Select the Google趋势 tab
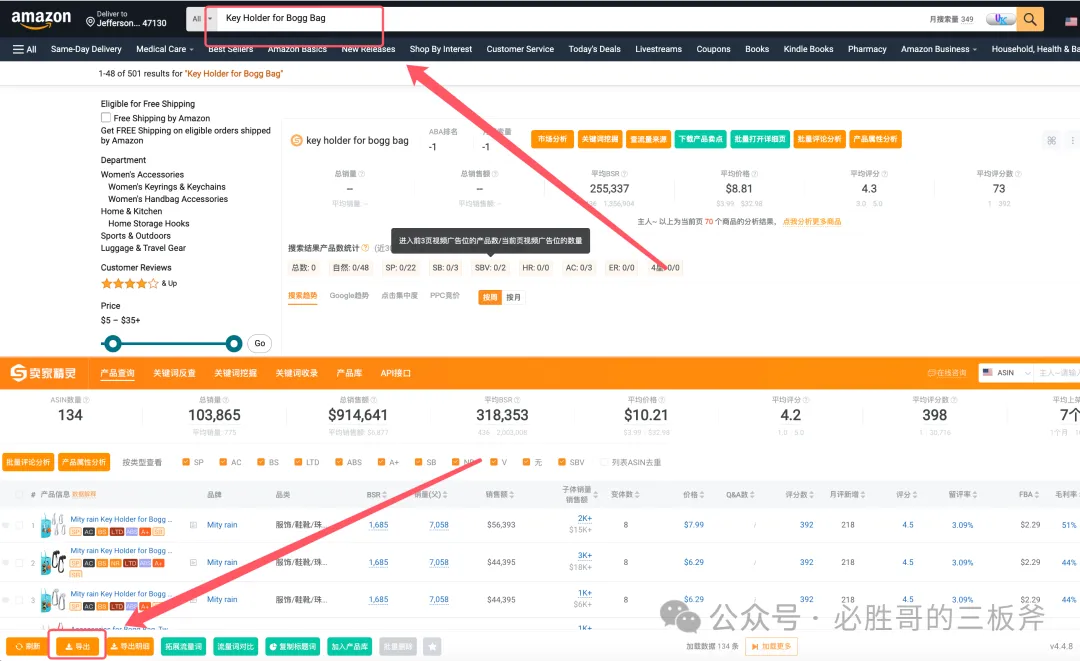 [x=349, y=295]
